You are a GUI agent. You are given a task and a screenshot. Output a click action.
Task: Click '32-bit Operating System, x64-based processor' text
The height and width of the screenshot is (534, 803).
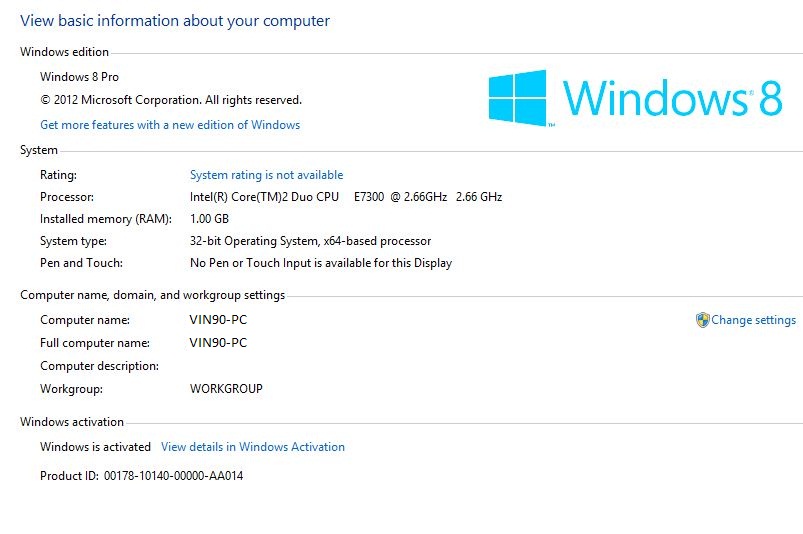pyautogui.click(x=310, y=241)
